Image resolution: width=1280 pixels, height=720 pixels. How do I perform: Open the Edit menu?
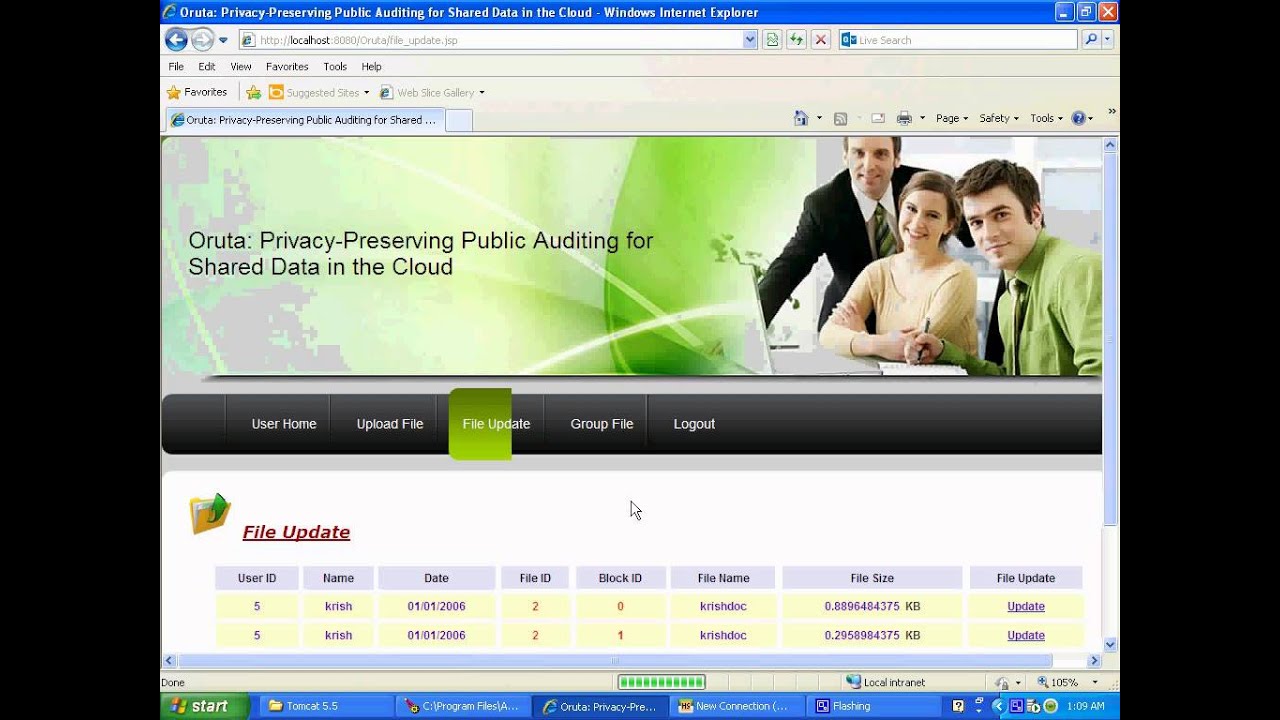207,66
